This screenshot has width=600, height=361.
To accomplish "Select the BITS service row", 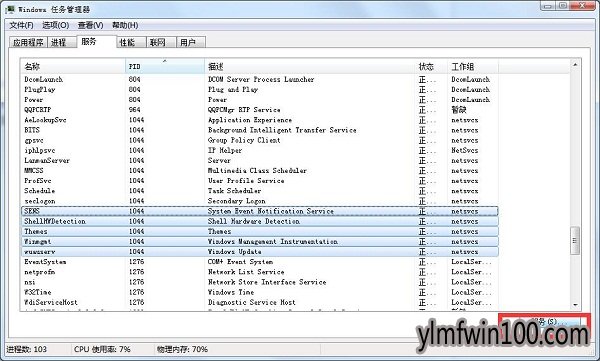I will tap(259, 130).
